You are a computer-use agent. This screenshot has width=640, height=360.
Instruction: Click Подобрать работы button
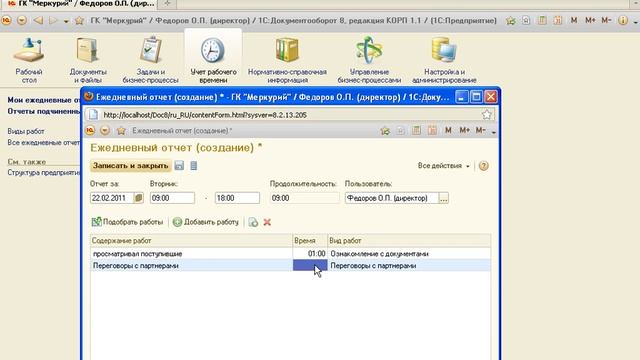click(127, 222)
